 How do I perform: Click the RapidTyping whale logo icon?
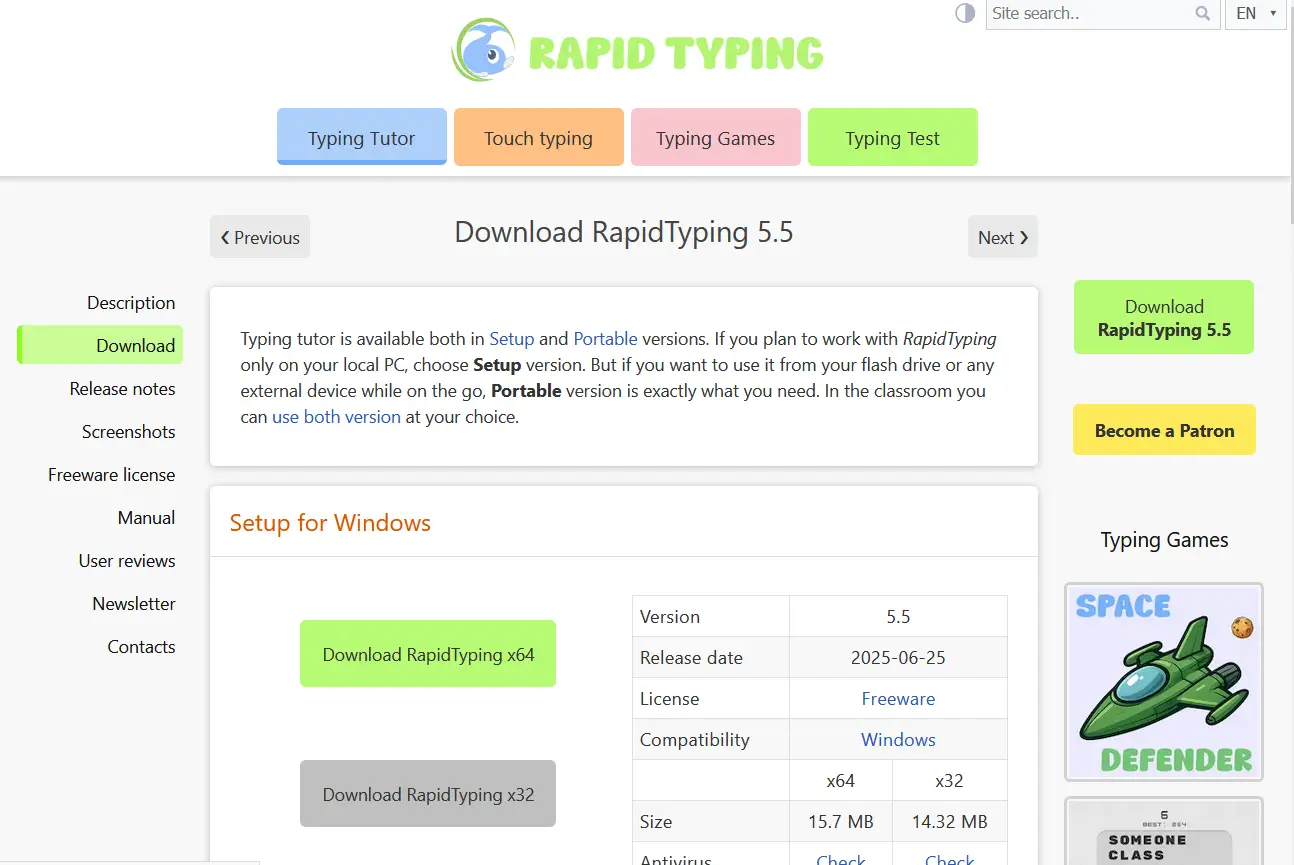pyautogui.click(x=484, y=50)
